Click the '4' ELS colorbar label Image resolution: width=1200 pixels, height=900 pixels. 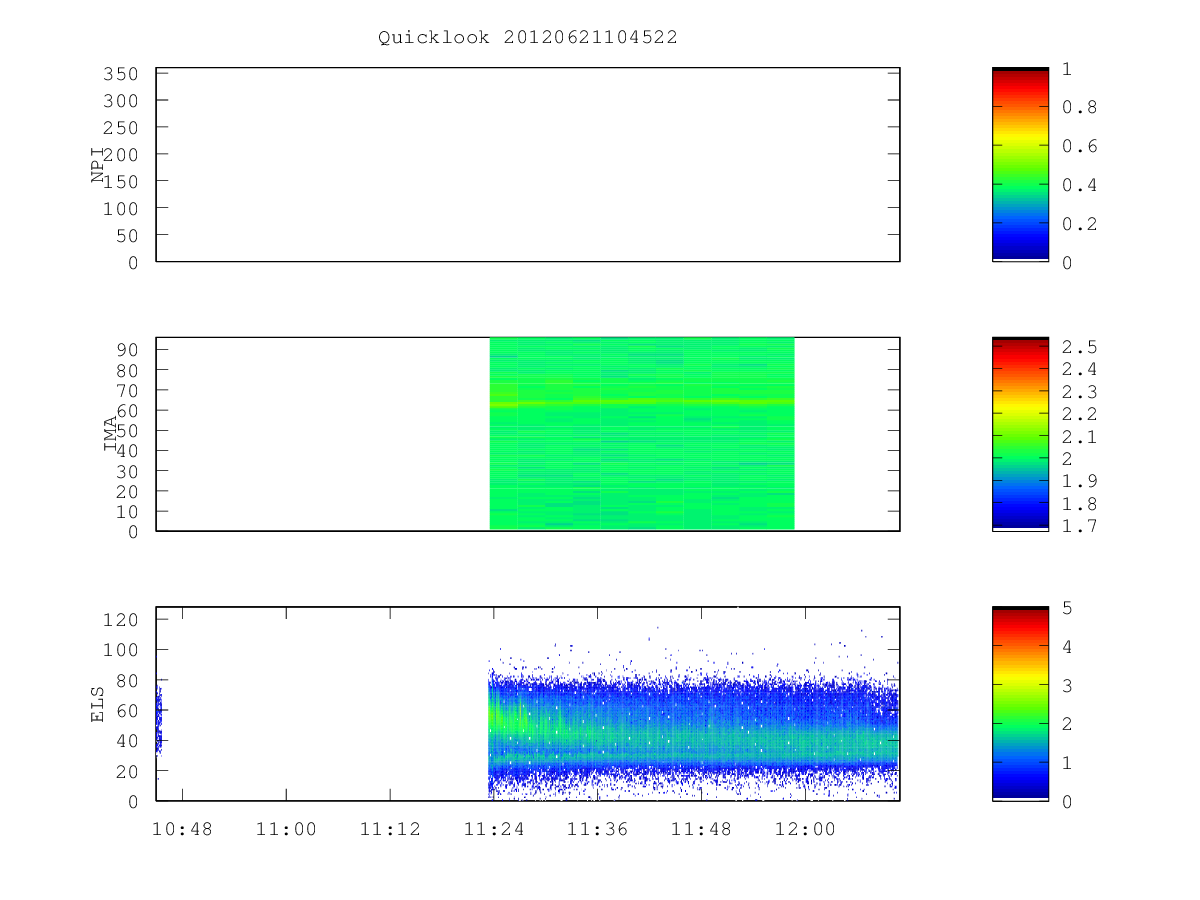click(1067, 647)
